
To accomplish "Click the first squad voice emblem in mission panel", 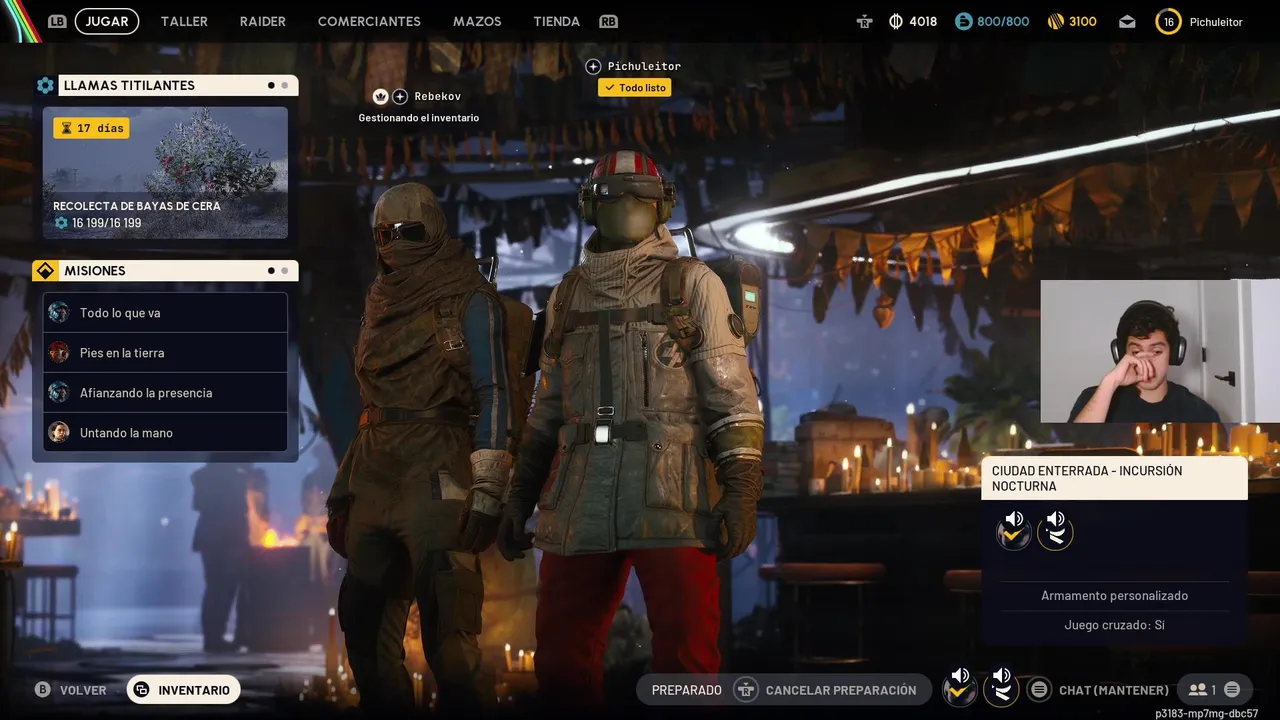I will point(1014,530).
